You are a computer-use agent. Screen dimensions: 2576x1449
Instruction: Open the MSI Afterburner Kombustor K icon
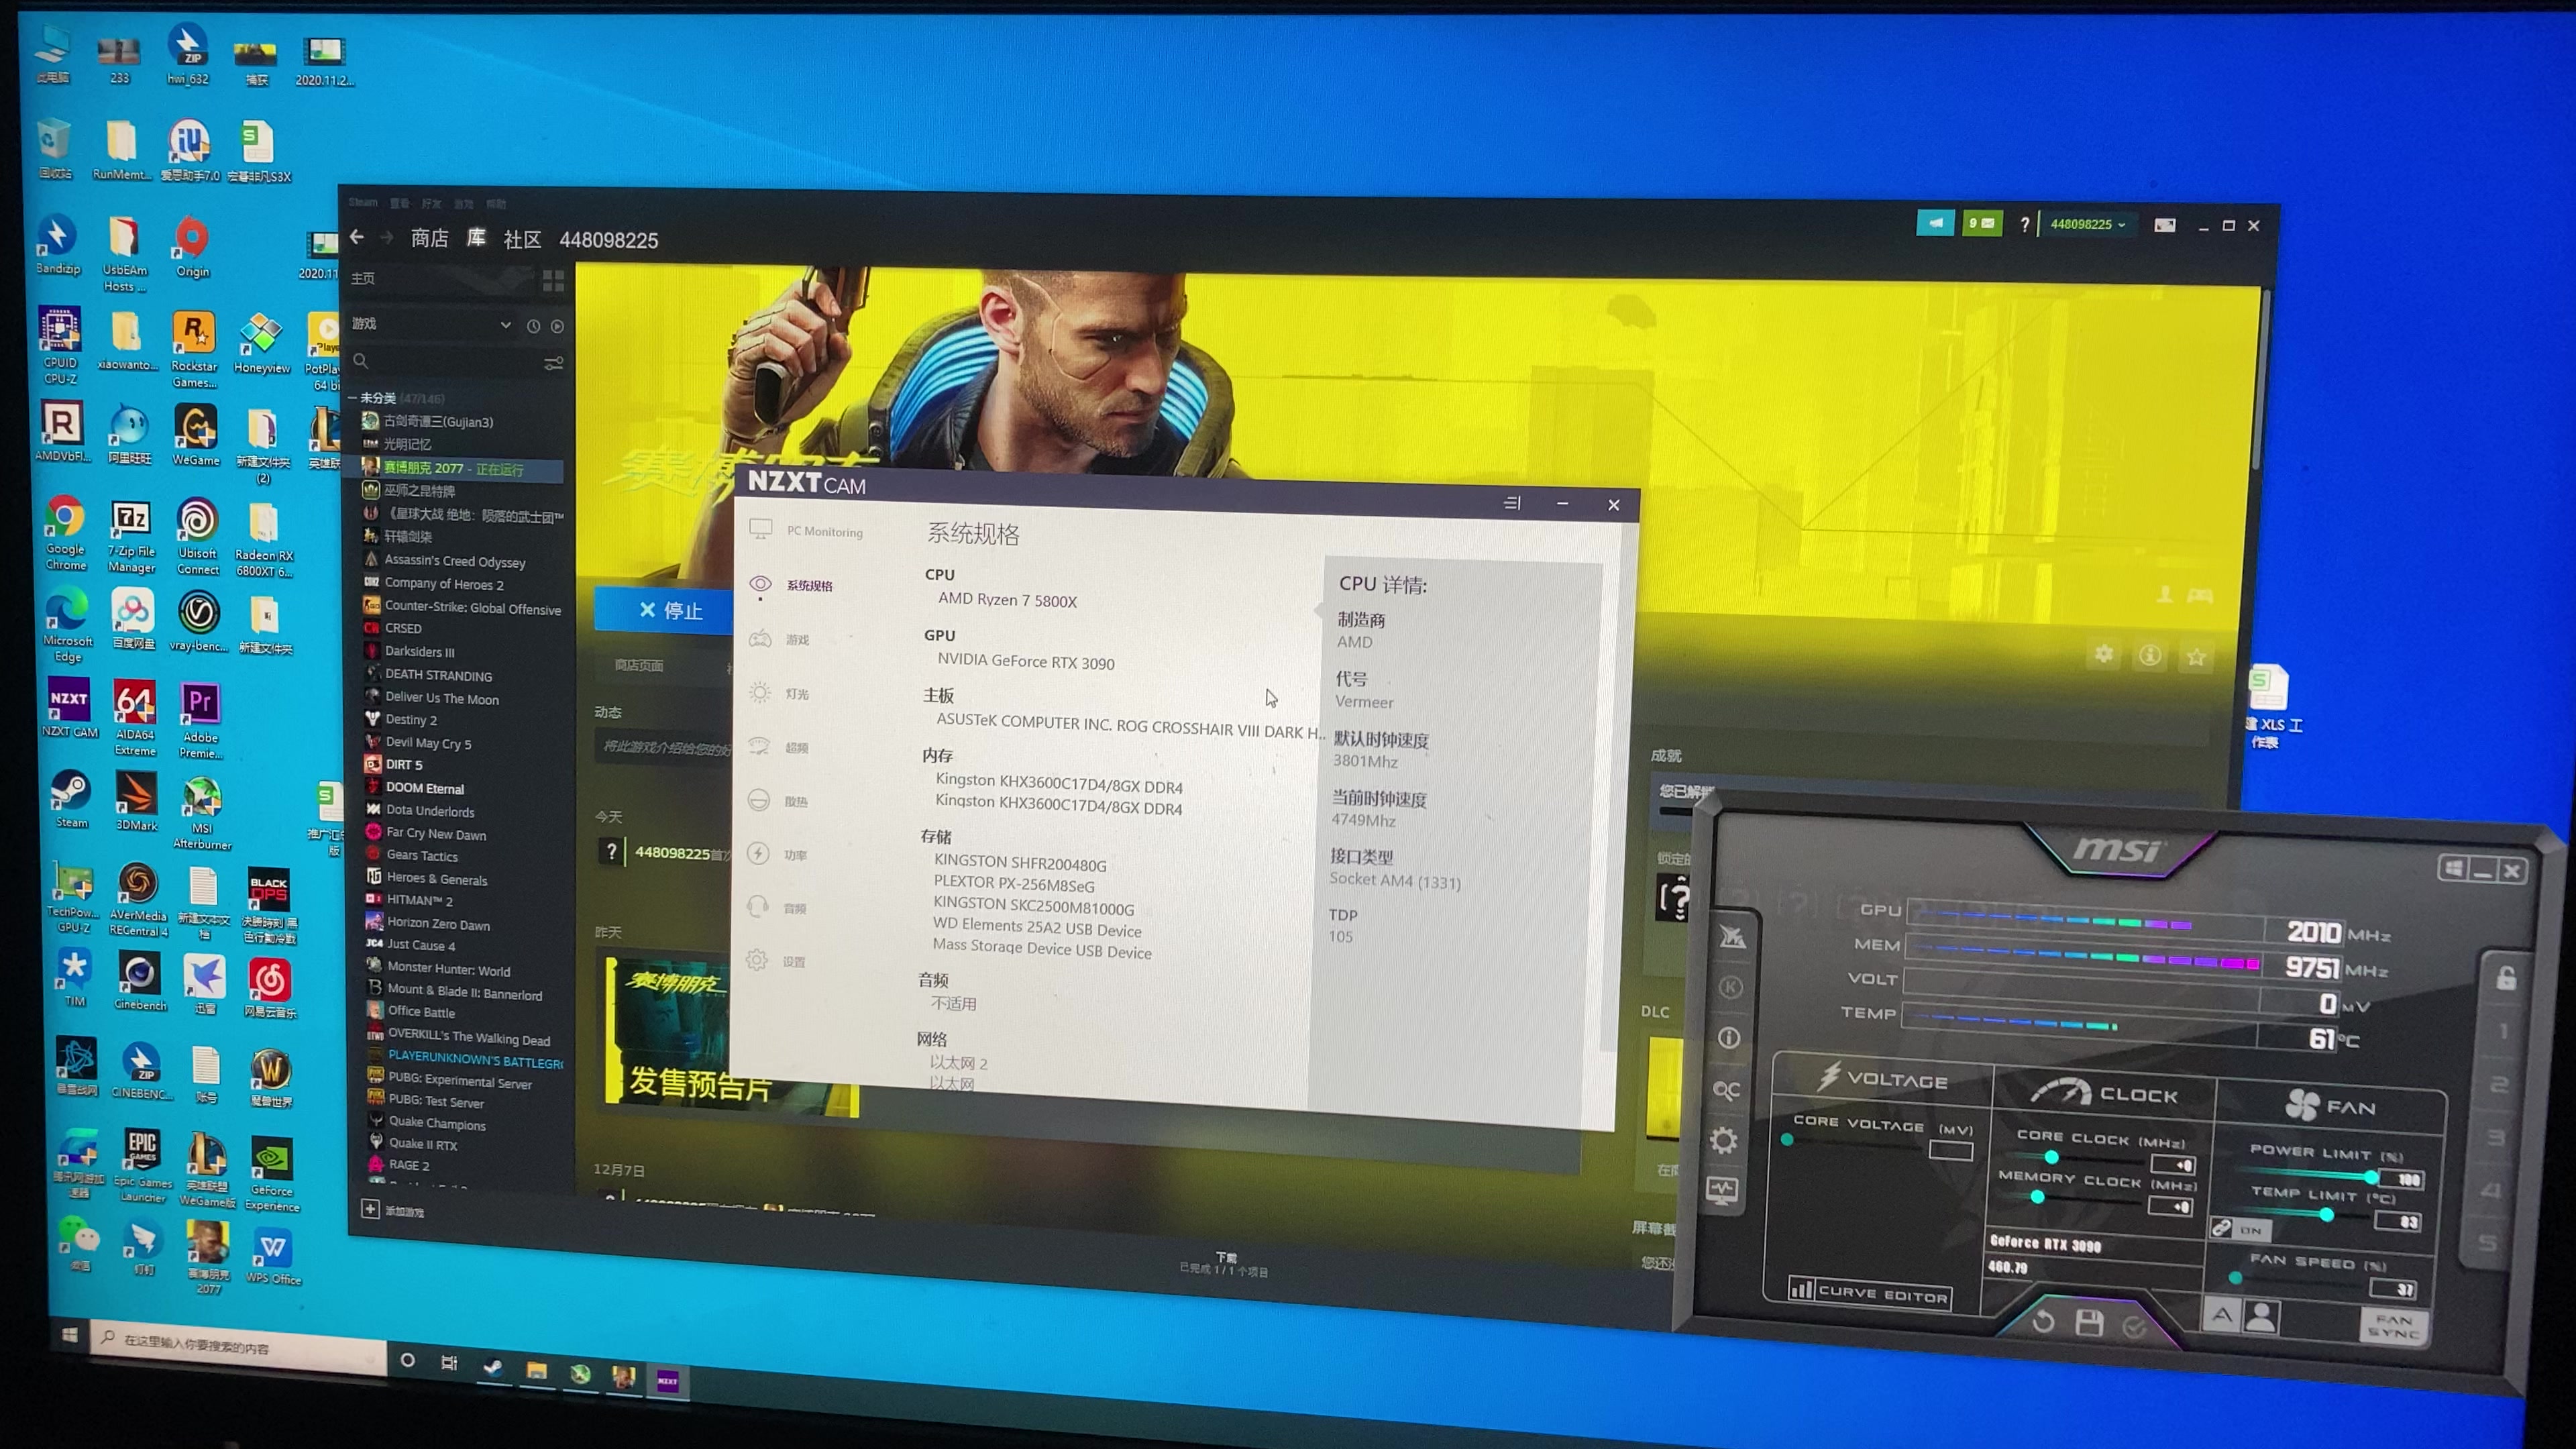[x=1731, y=987]
